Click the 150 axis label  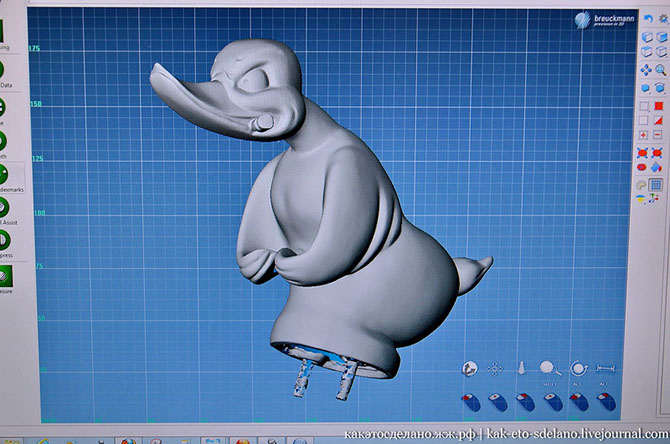[x=36, y=104]
